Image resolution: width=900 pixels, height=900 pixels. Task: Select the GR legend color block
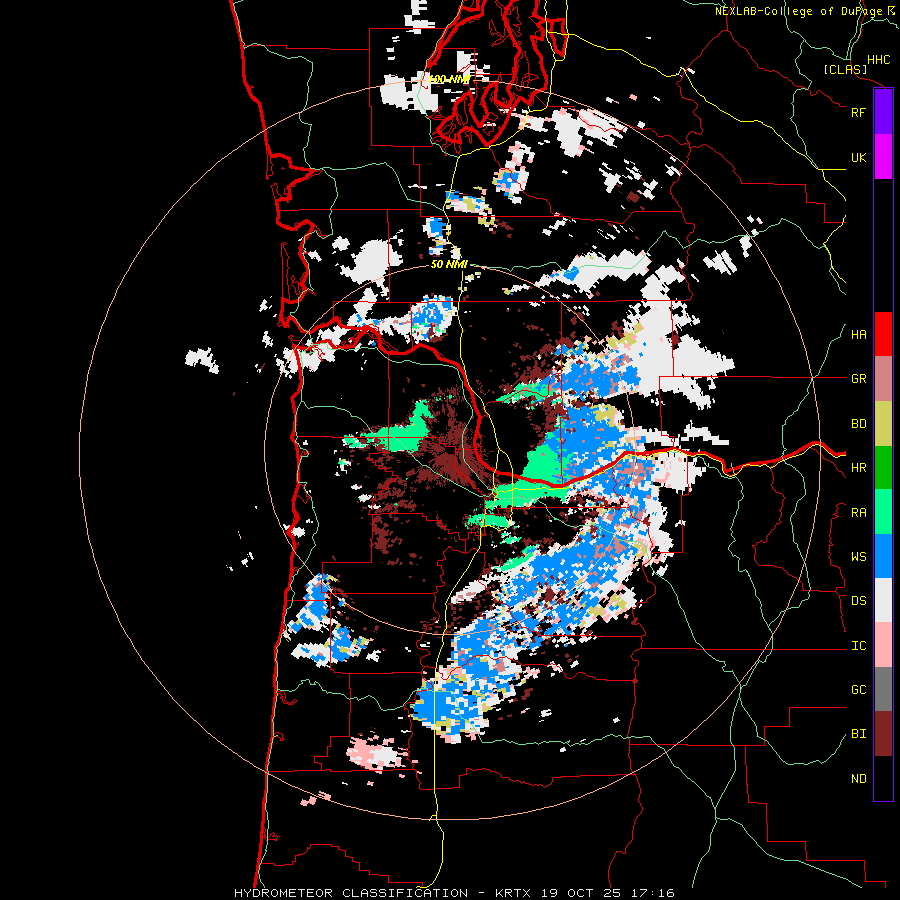click(x=883, y=378)
